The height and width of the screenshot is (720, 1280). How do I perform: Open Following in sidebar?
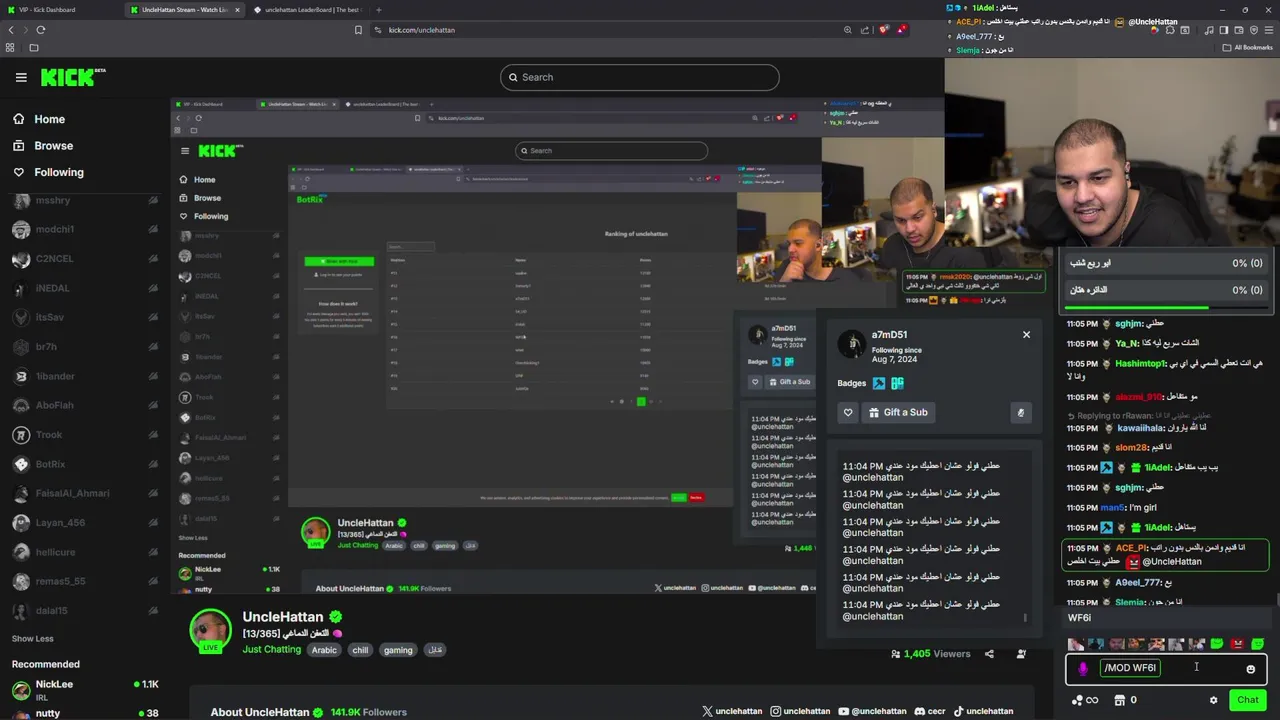49,172
